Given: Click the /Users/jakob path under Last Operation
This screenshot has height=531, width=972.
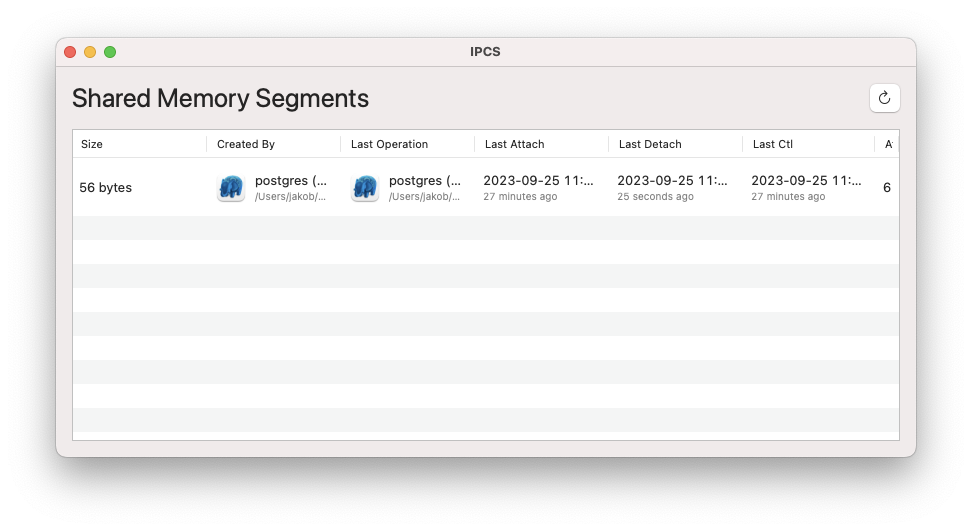Looking at the screenshot, I should point(424,196).
